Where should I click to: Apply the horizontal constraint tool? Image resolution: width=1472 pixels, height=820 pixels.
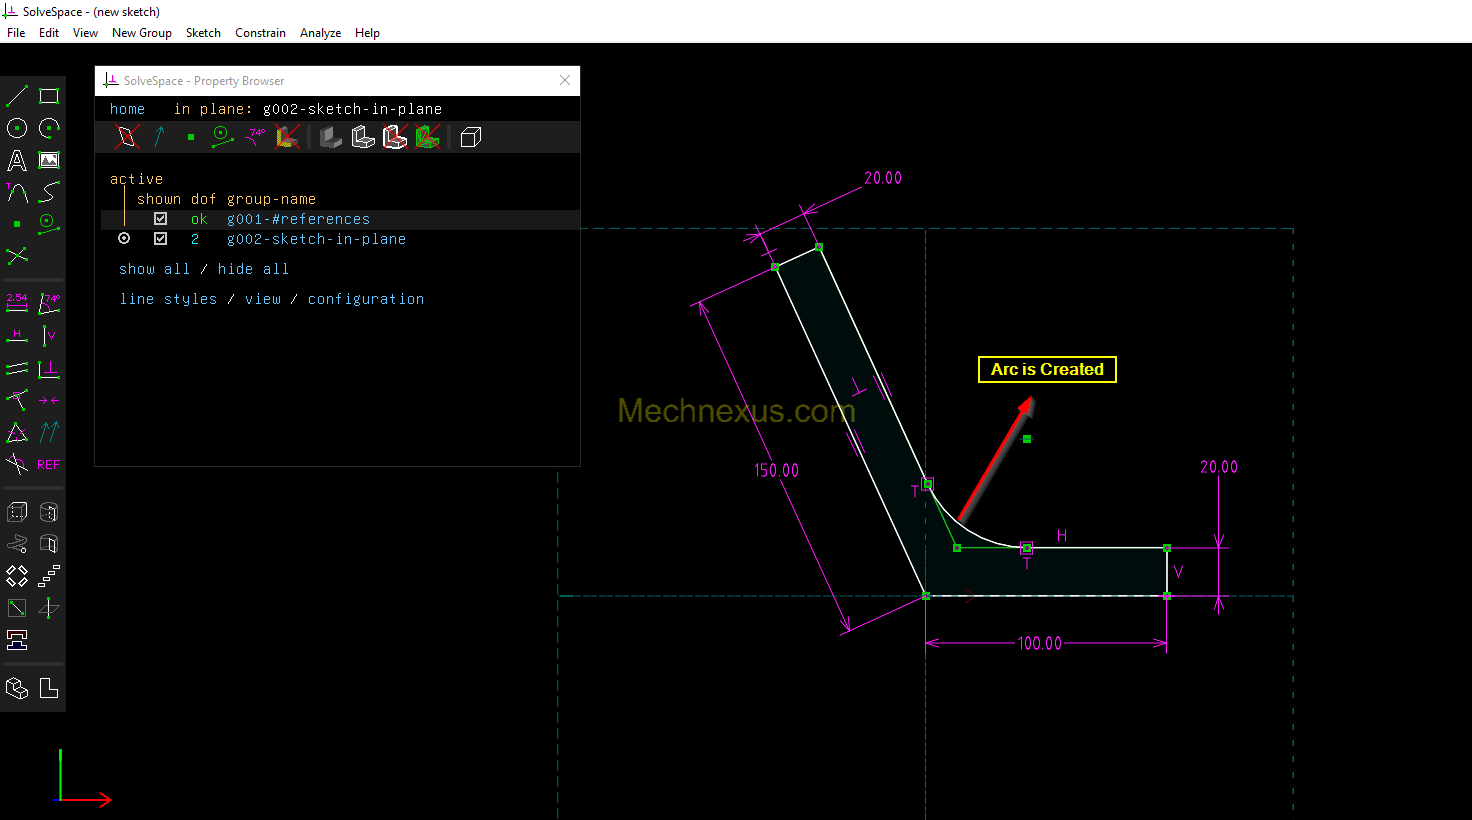pos(17,336)
